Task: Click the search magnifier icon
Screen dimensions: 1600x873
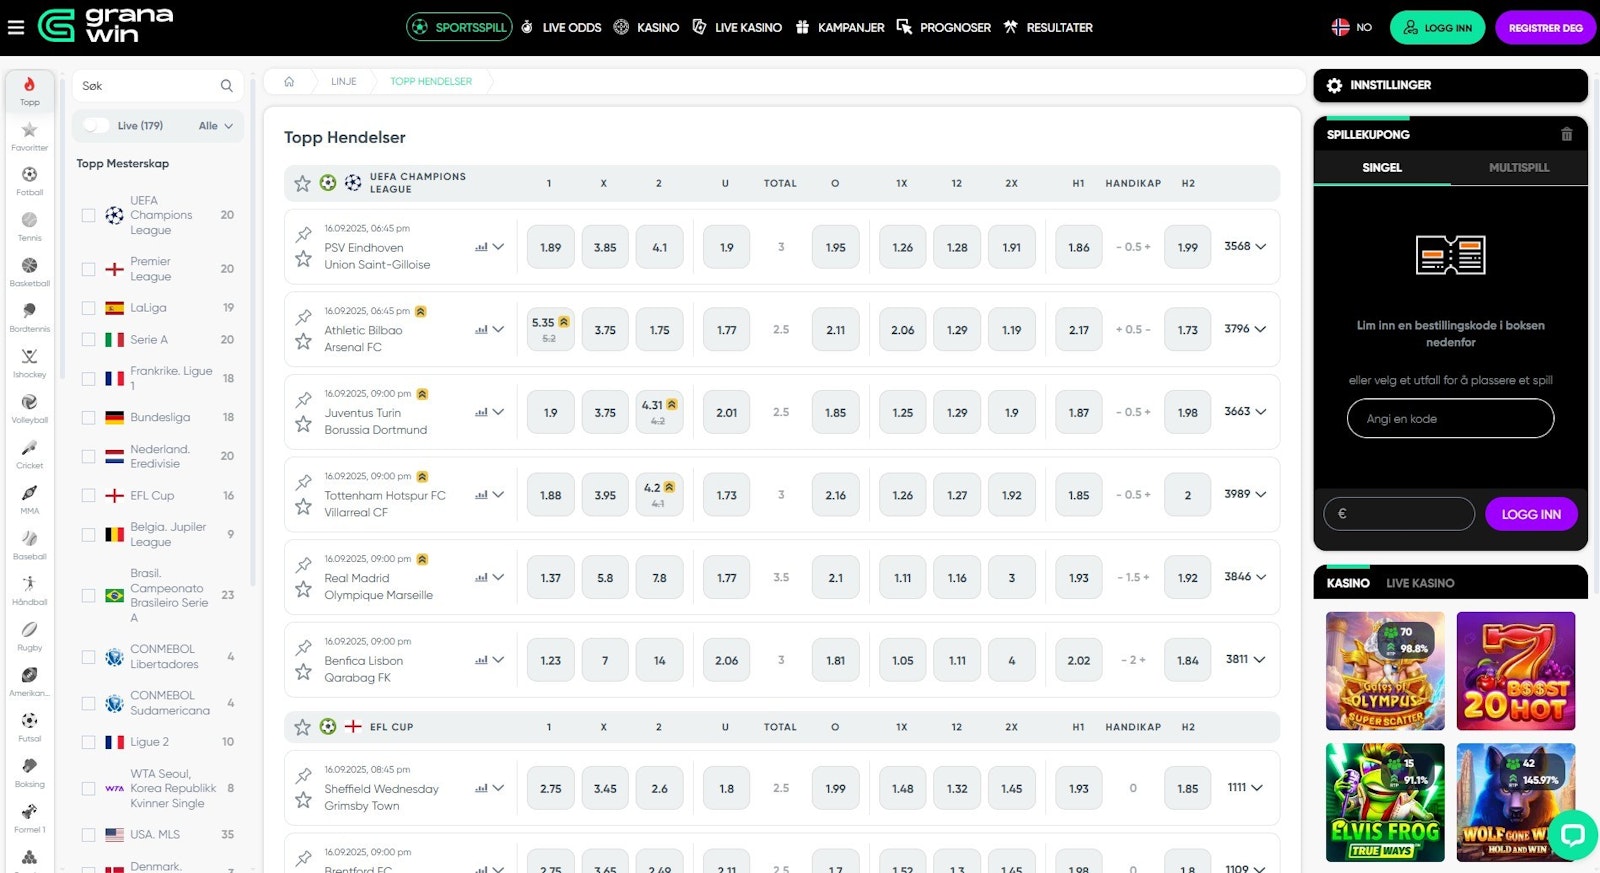Action: (x=227, y=86)
